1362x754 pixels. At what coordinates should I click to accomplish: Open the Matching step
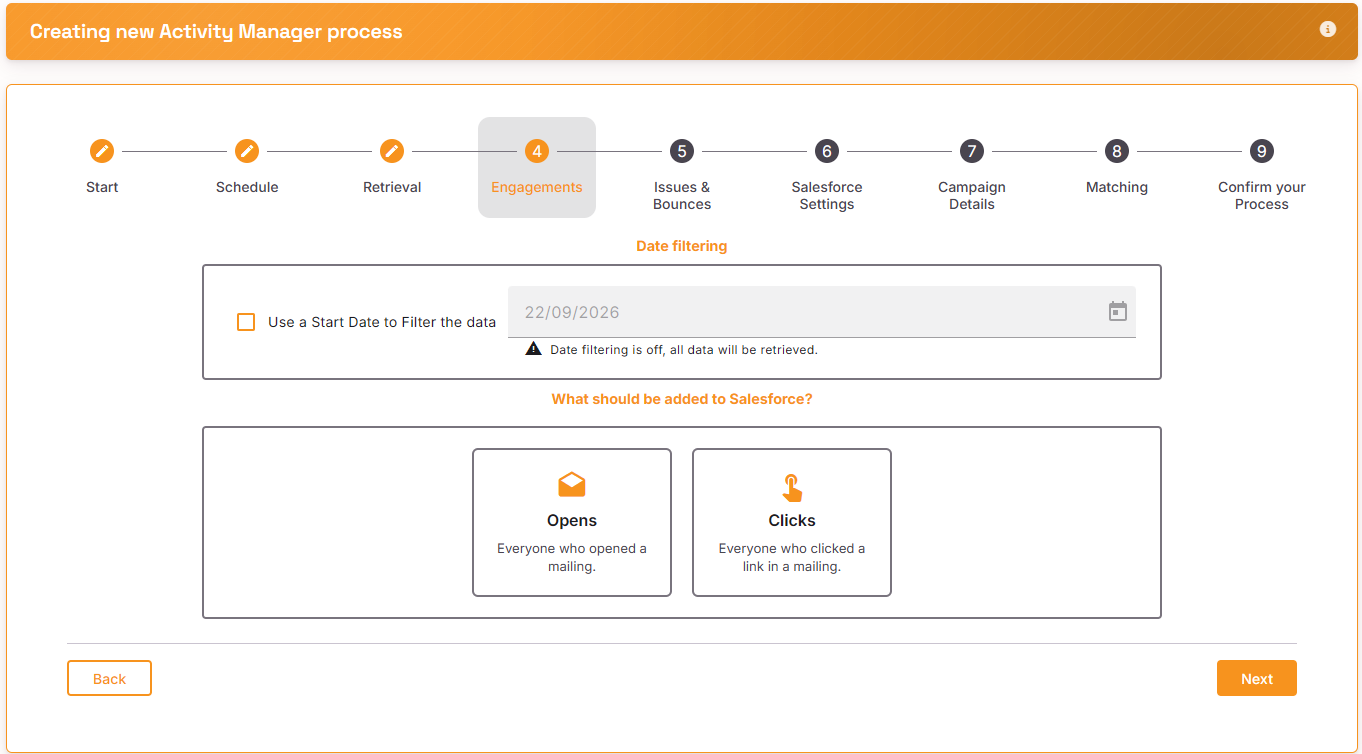1117,187
